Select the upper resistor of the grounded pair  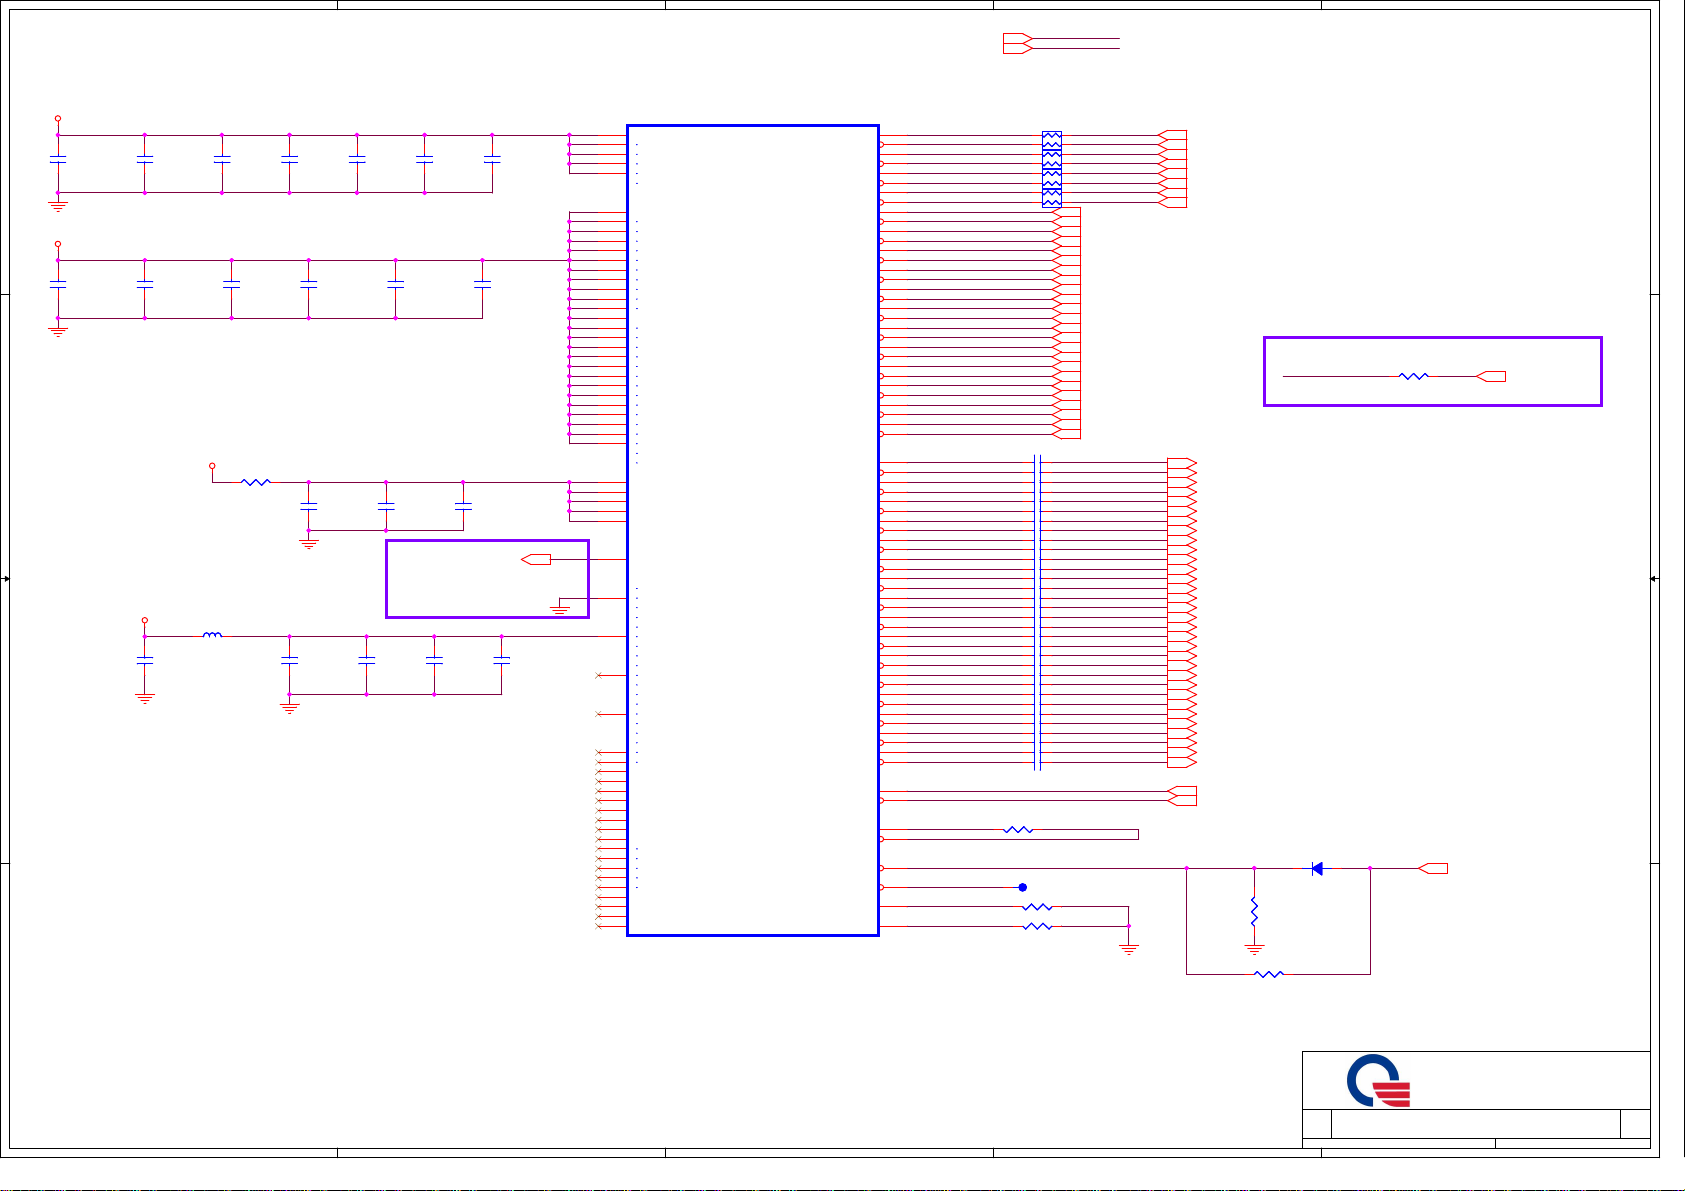pos(1037,907)
